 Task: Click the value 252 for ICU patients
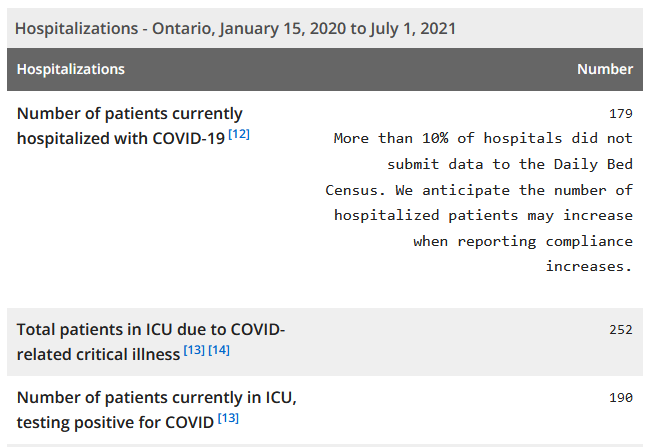(621, 330)
